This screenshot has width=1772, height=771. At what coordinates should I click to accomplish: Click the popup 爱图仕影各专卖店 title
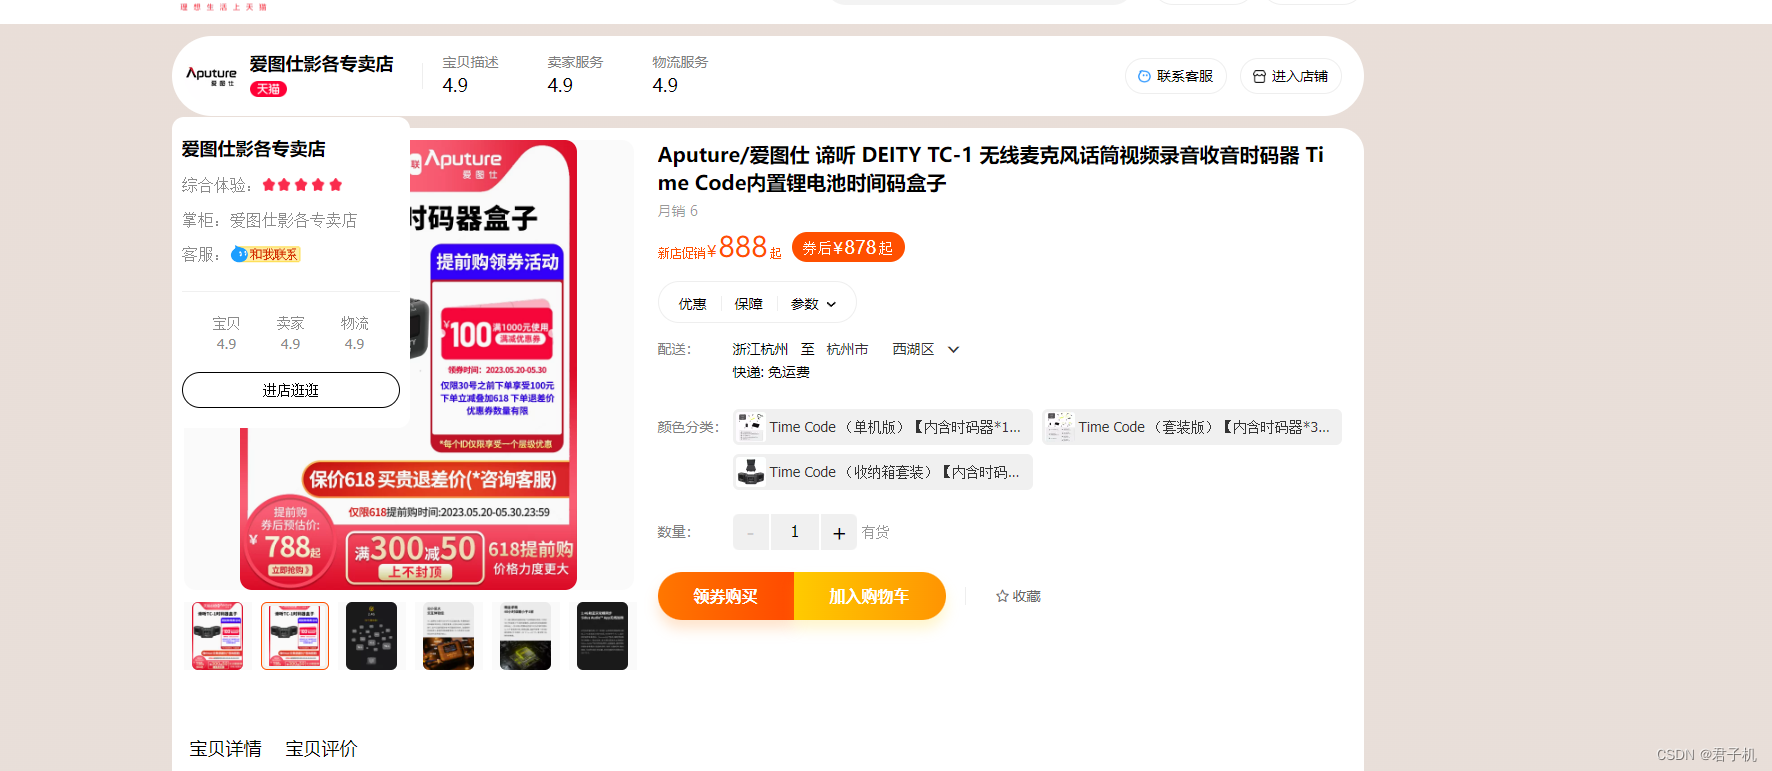(254, 149)
